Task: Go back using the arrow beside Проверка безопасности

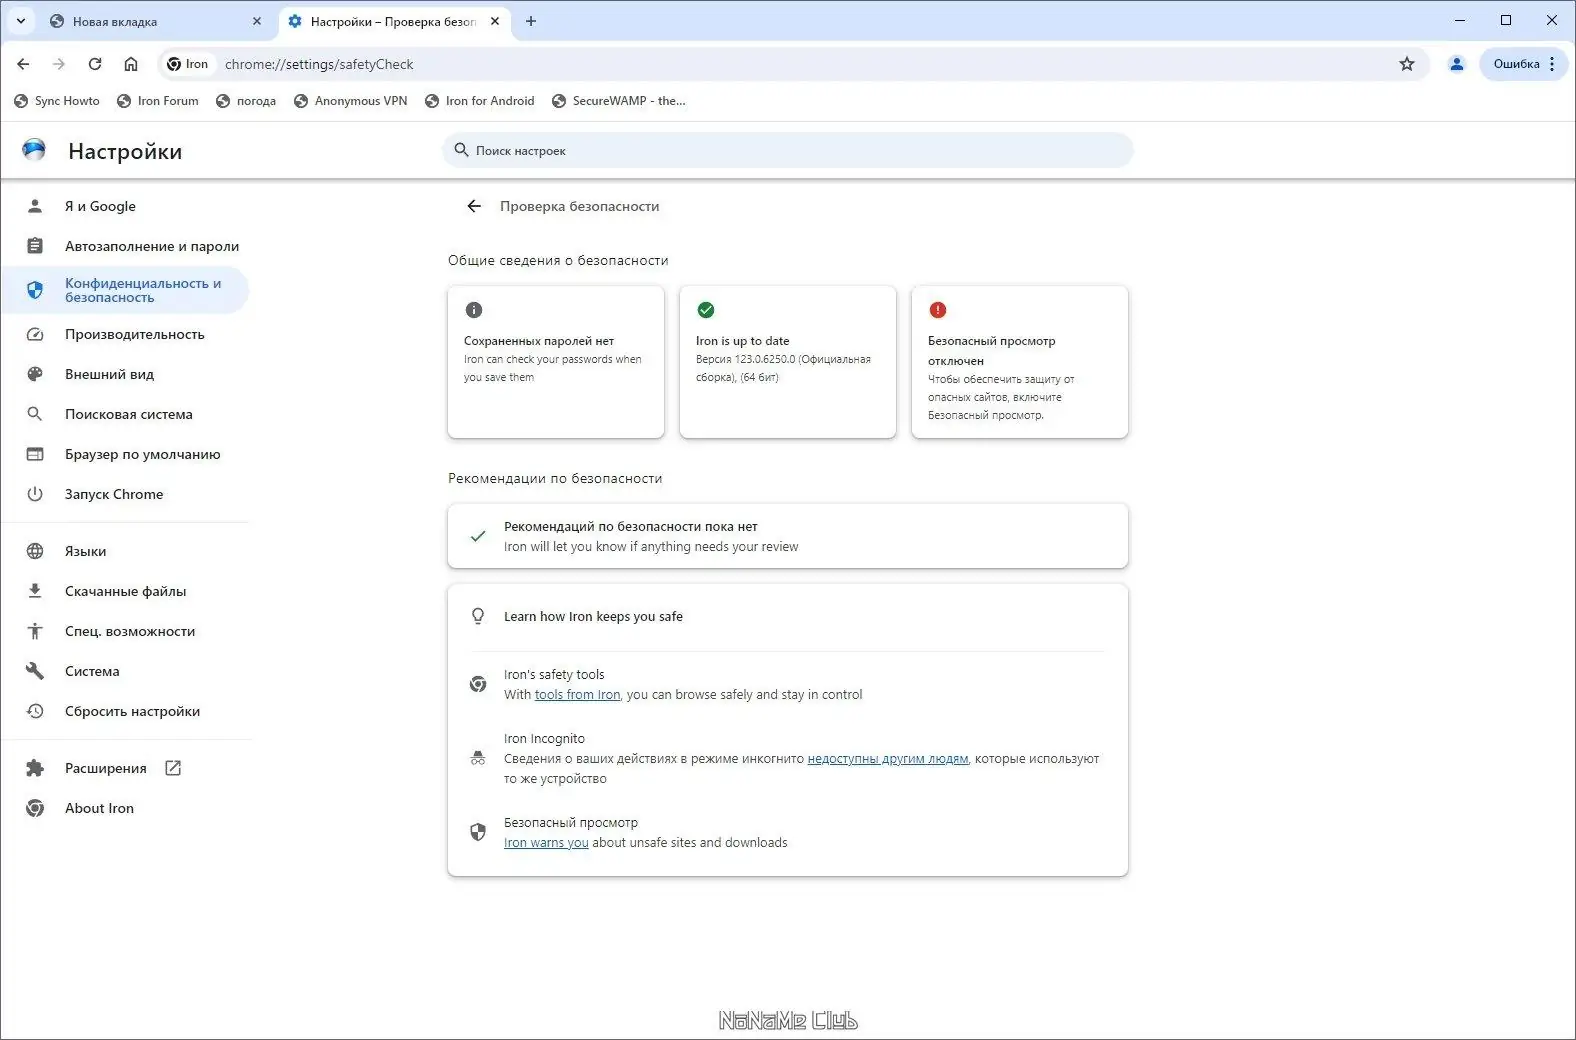Action: click(x=474, y=206)
